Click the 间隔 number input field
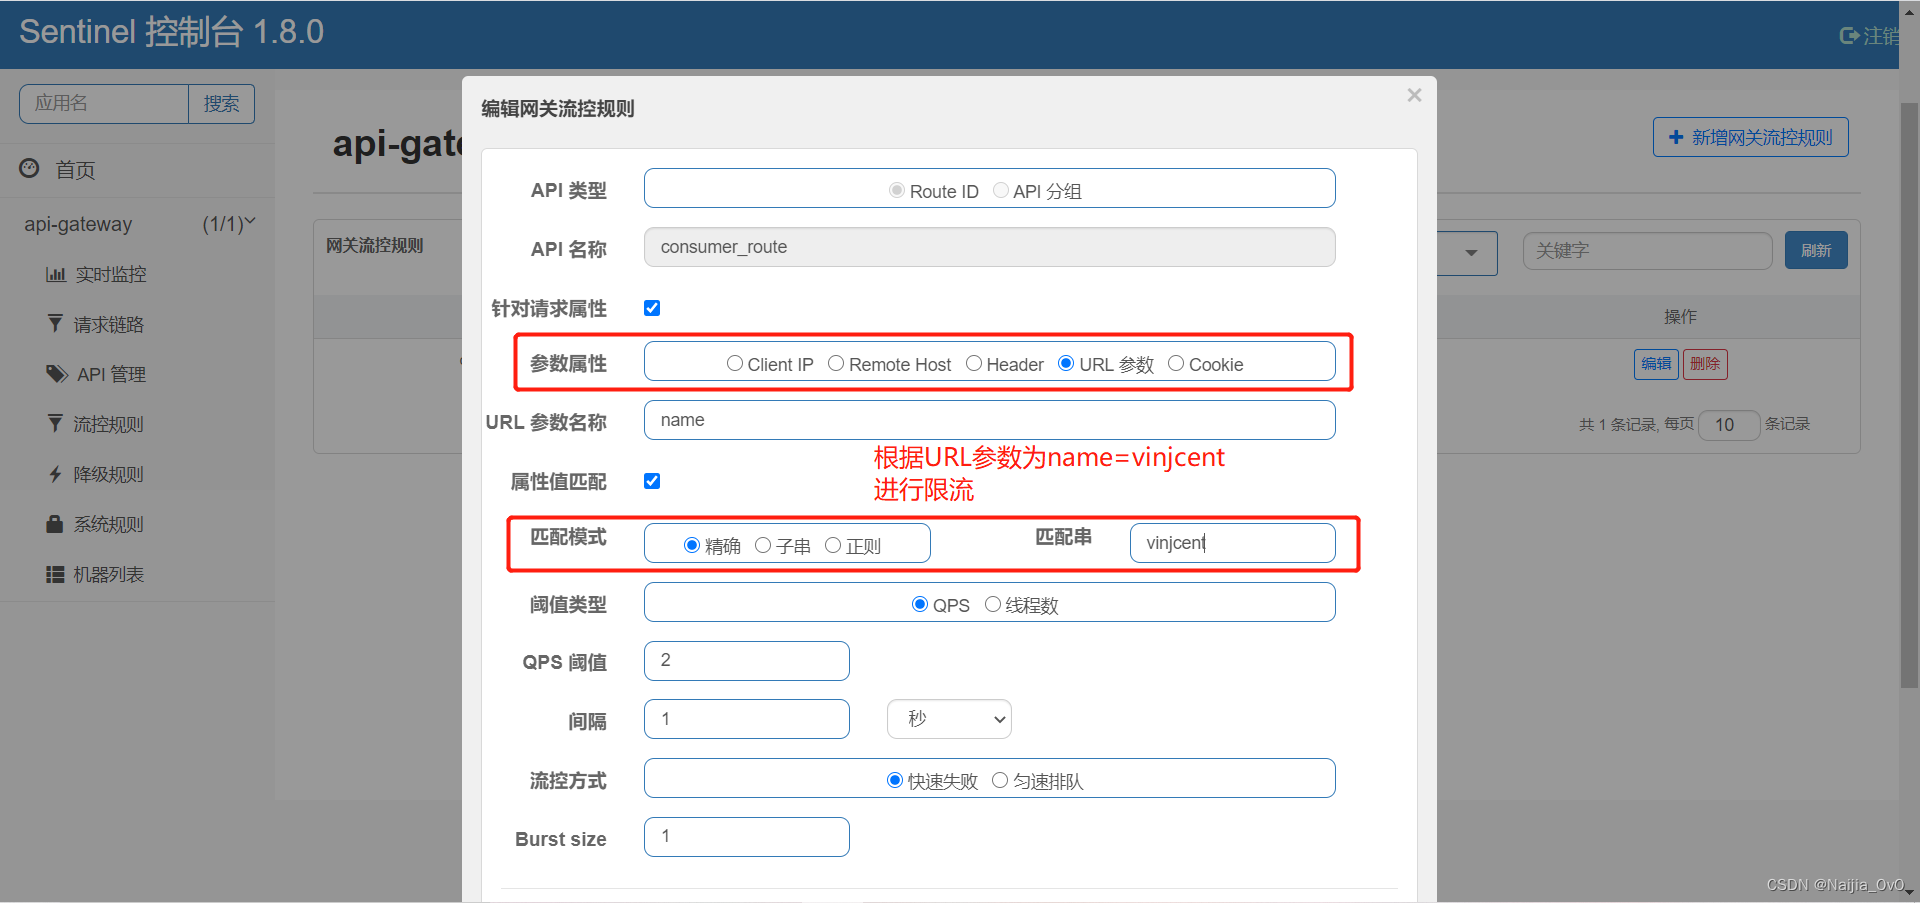Screen dimensions: 1920x903 pyautogui.click(x=747, y=719)
